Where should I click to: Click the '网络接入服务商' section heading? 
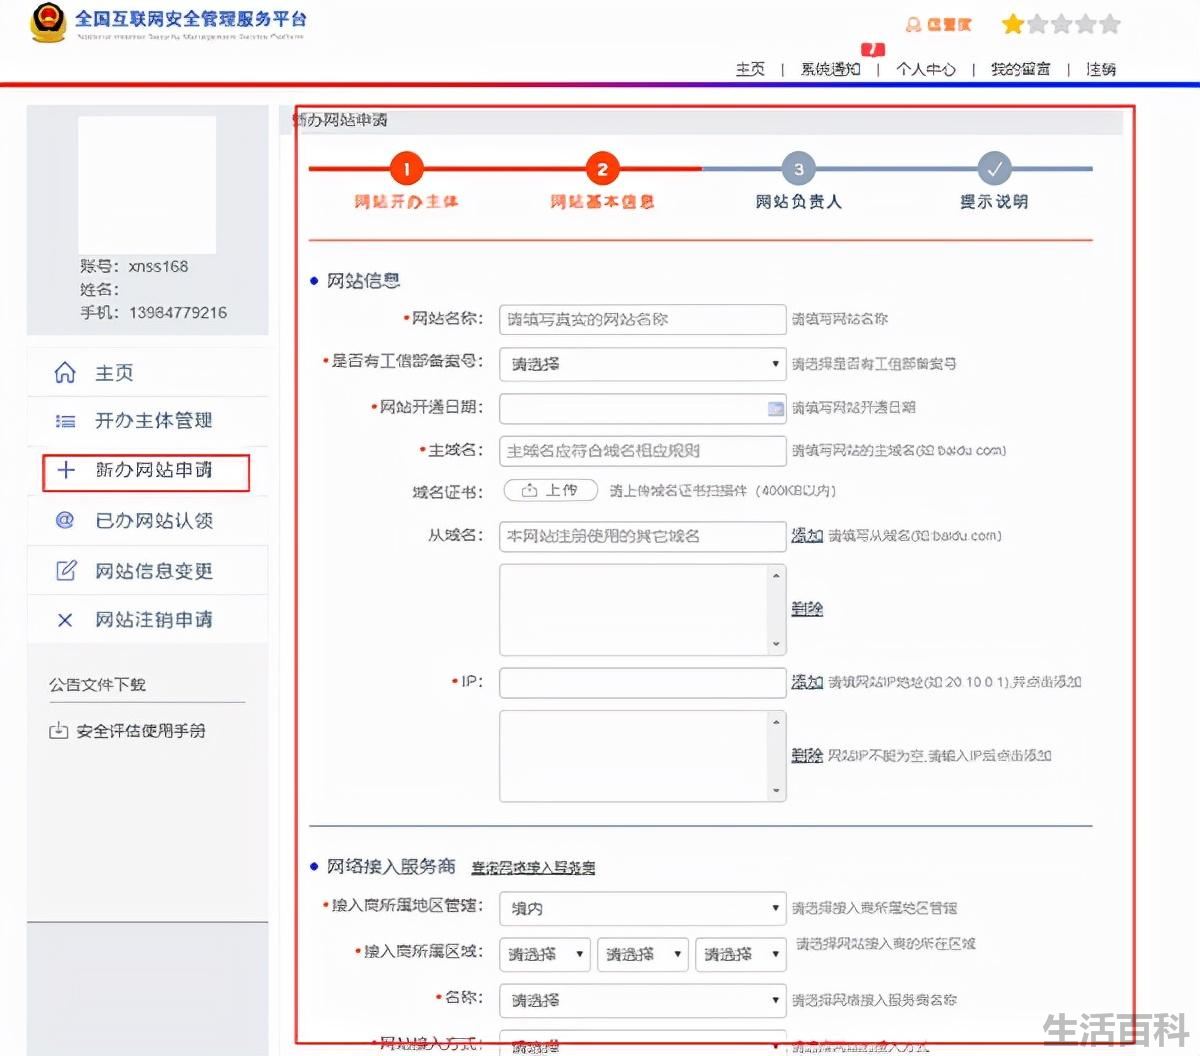391,867
